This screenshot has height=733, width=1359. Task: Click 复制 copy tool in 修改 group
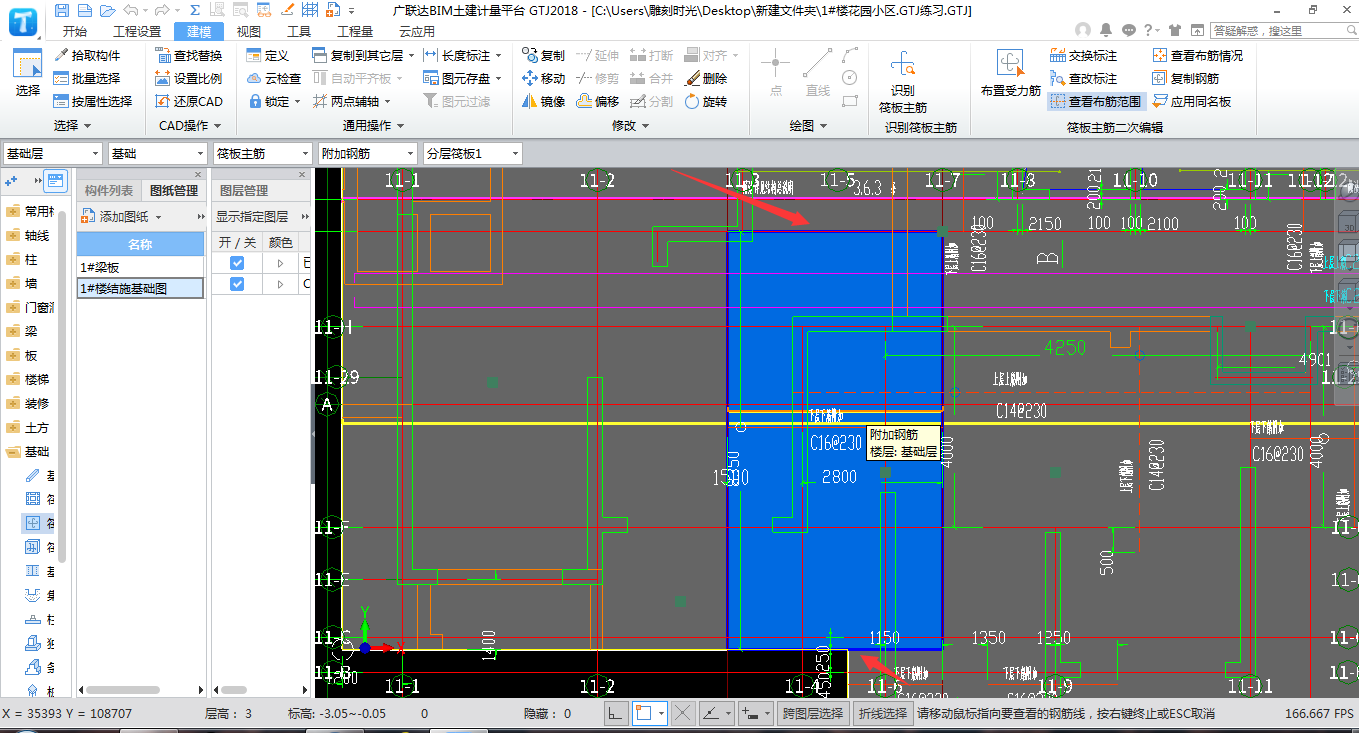[x=543, y=55]
